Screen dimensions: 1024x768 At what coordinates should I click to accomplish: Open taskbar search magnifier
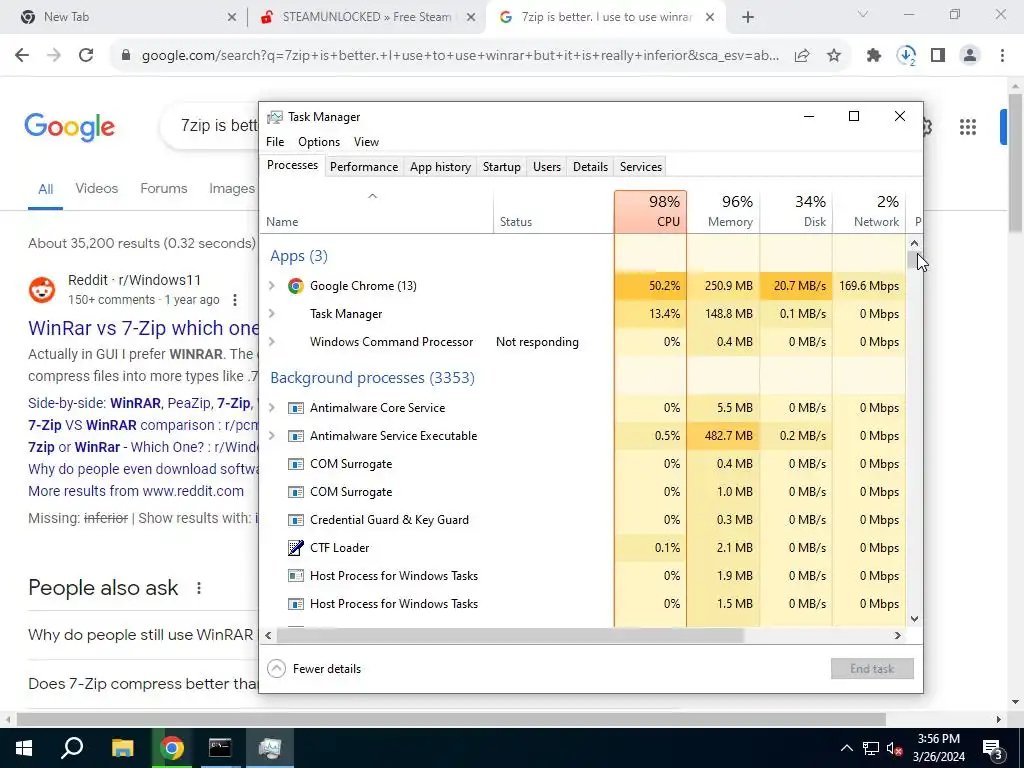pyautogui.click(x=72, y=748)
